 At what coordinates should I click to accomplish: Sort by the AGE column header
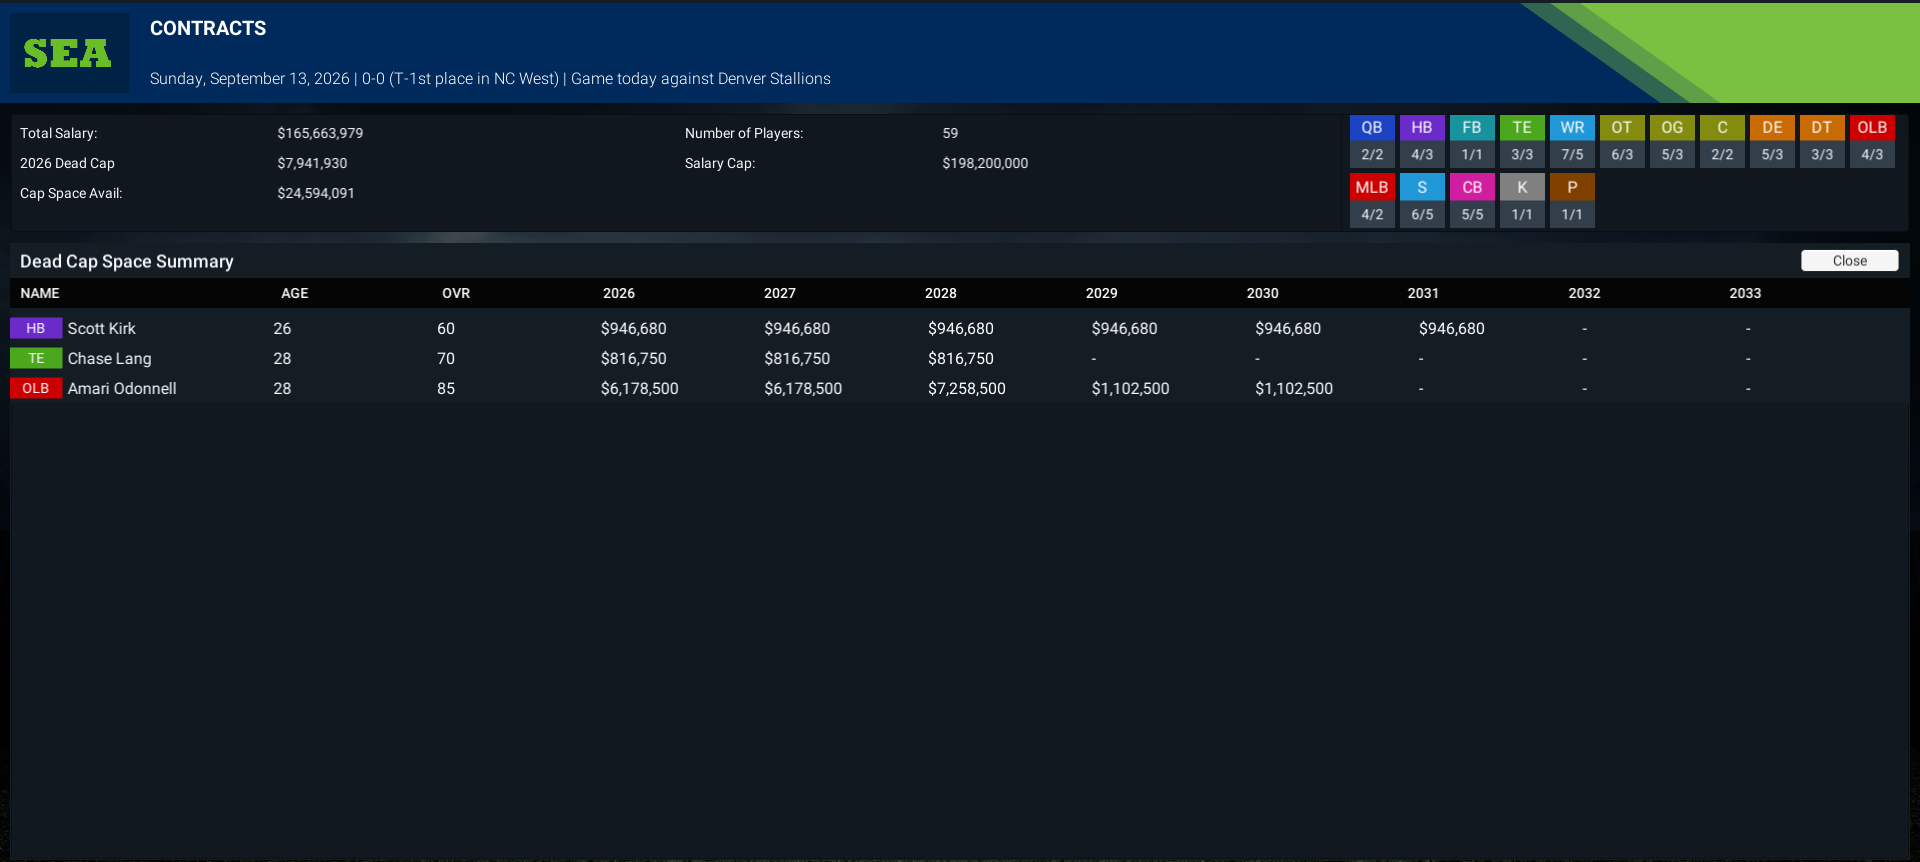click(x=295, y=293)
